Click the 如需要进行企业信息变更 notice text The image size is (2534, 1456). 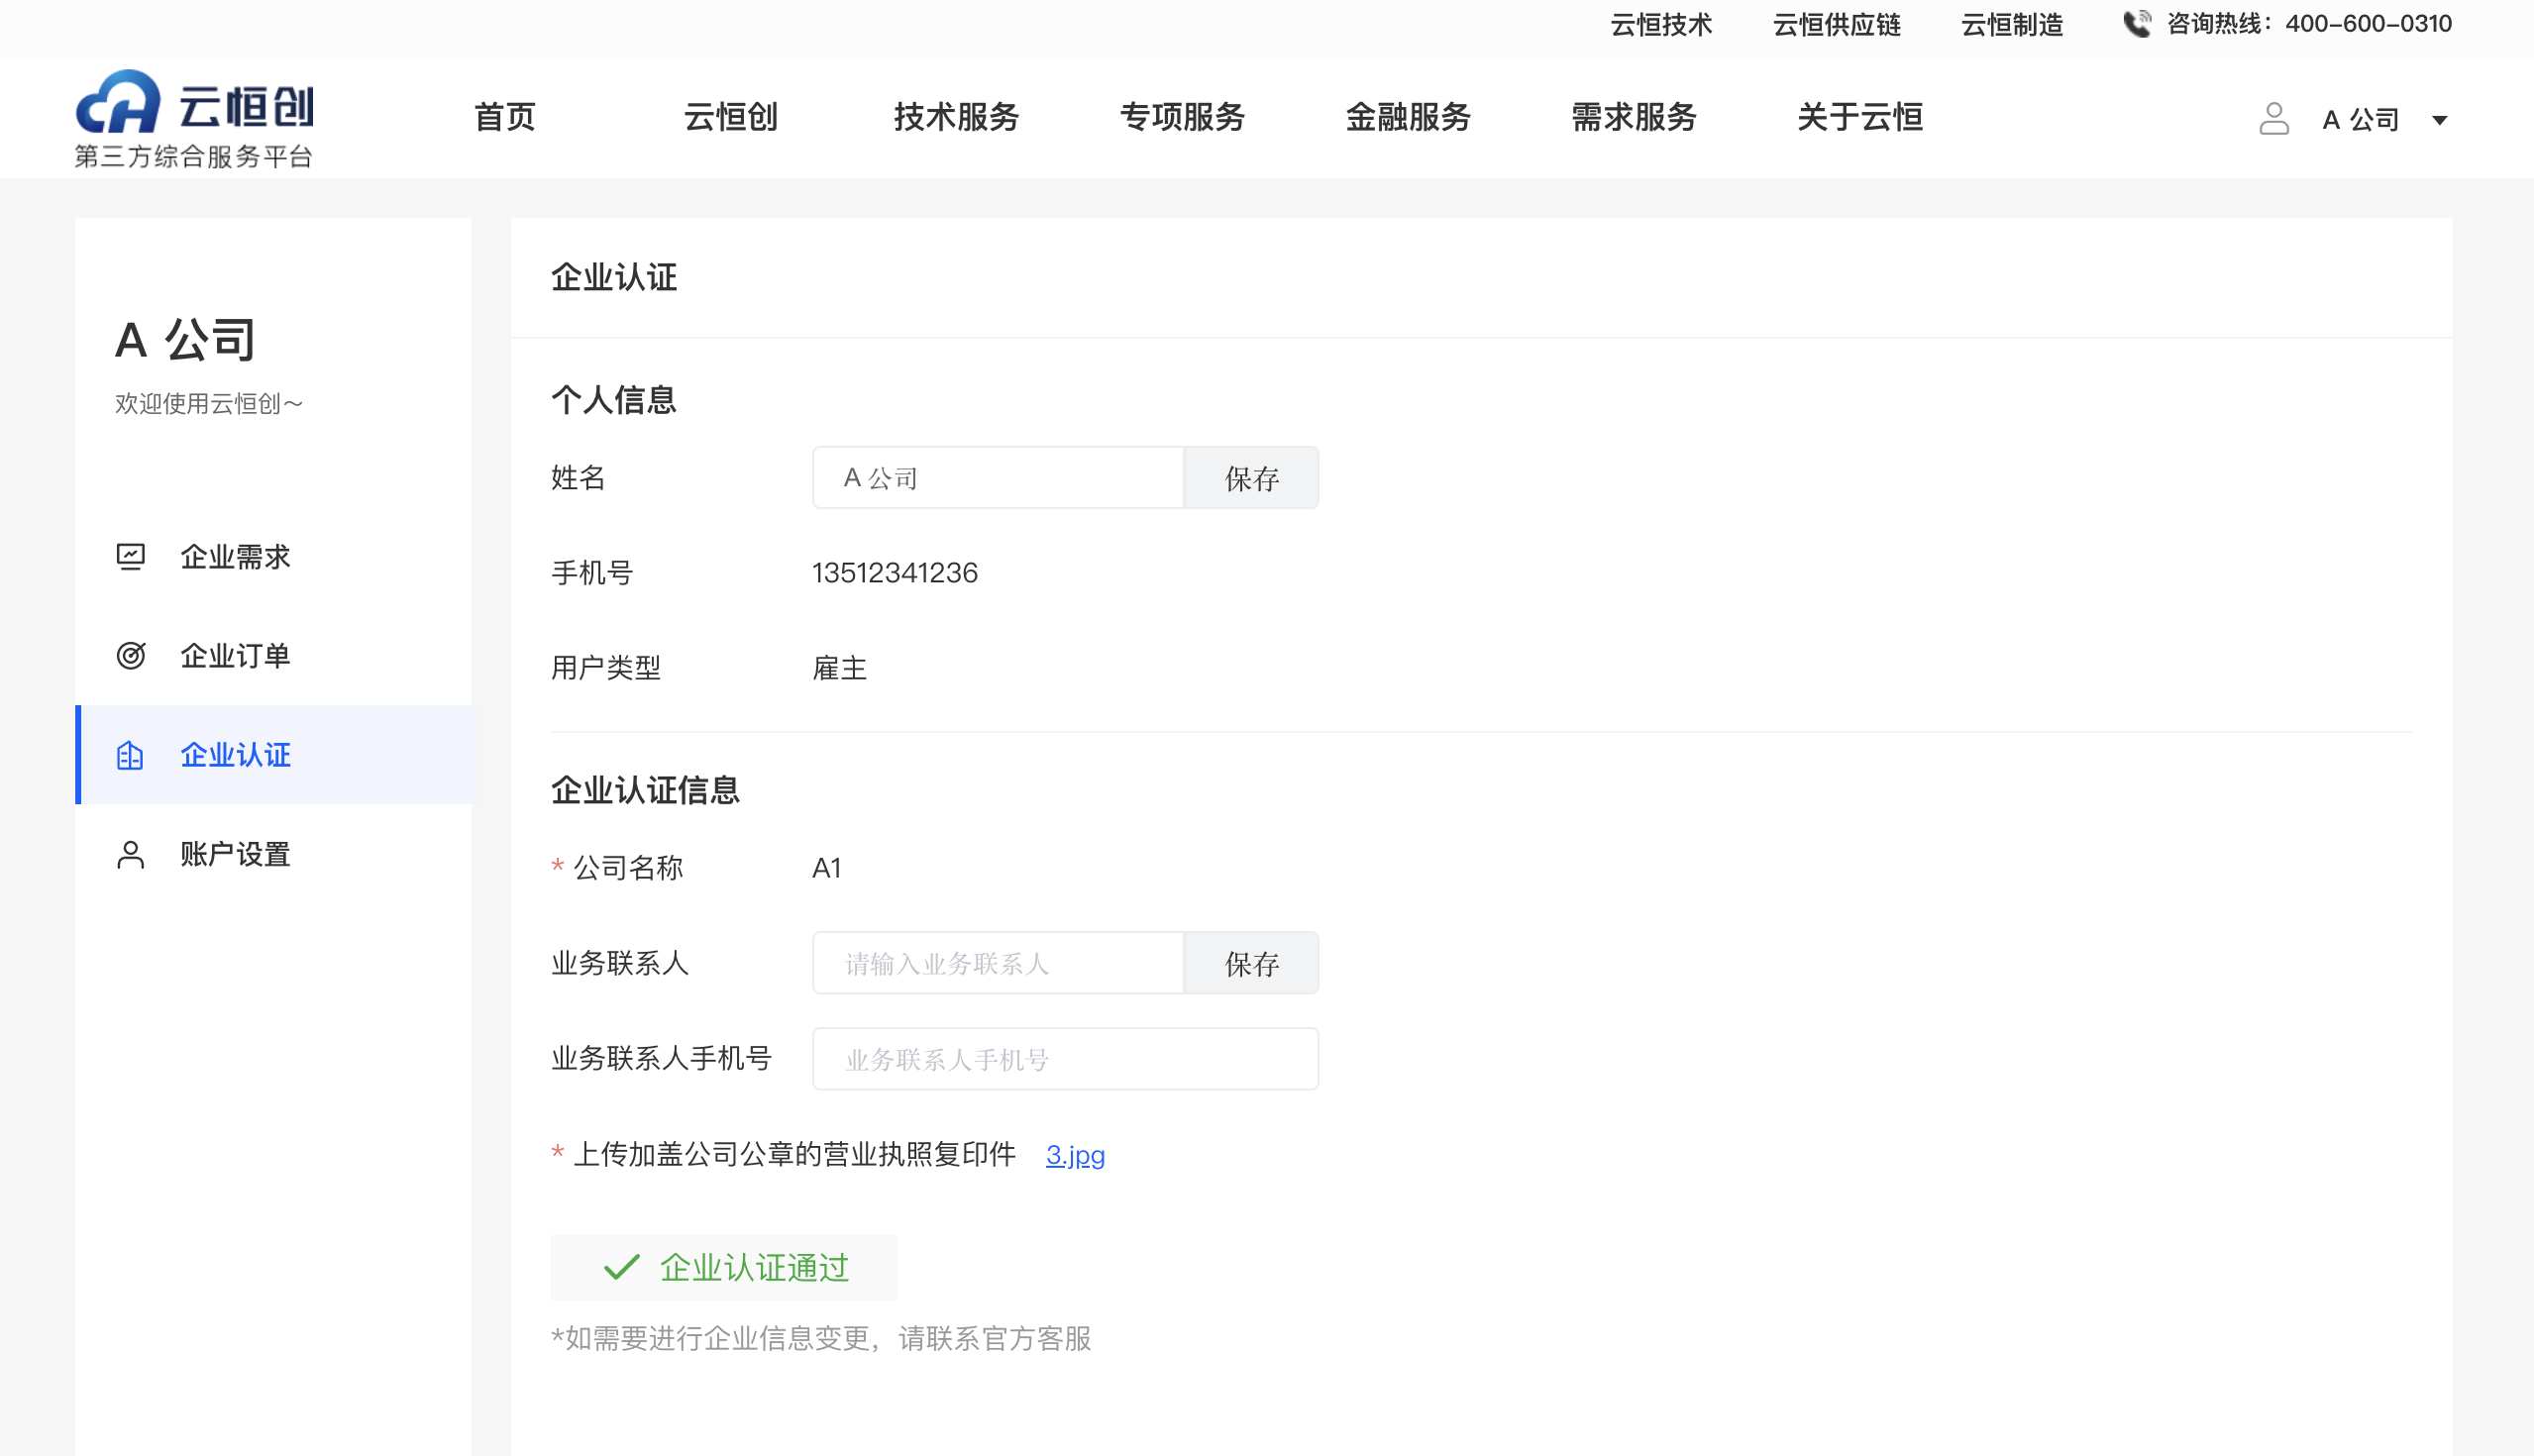(x=821, y=1338)
